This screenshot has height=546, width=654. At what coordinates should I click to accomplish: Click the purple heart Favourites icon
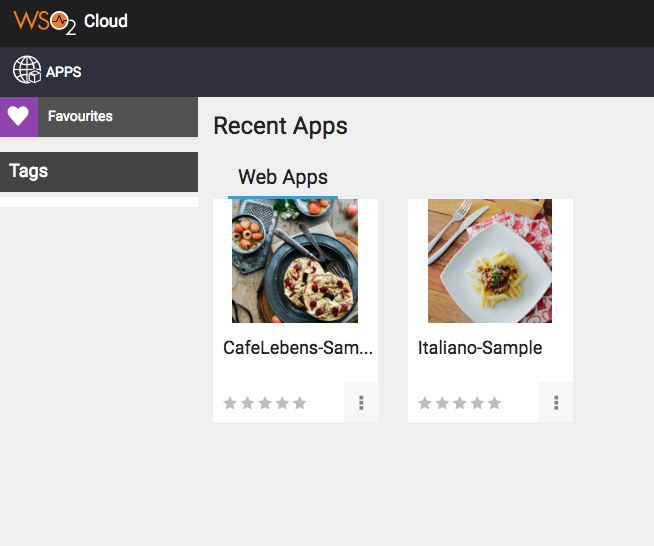18,117
